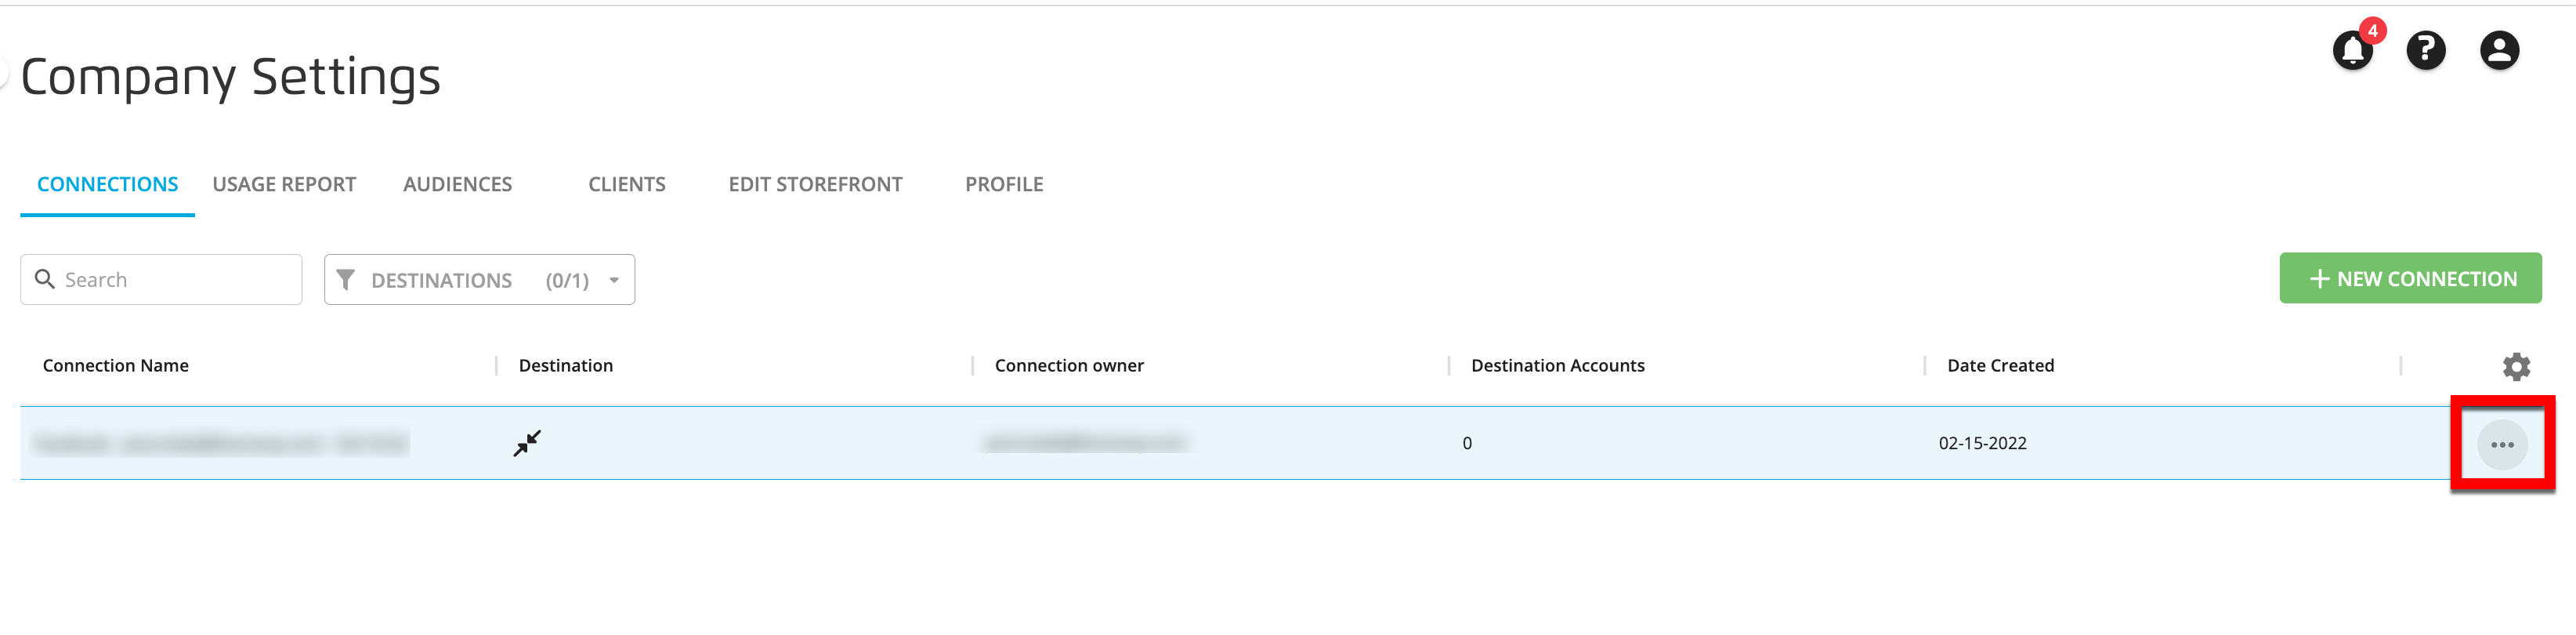The image size is (2576, 635).
Task: Sort by the Destination column header
Action: [x=566, y=366]
